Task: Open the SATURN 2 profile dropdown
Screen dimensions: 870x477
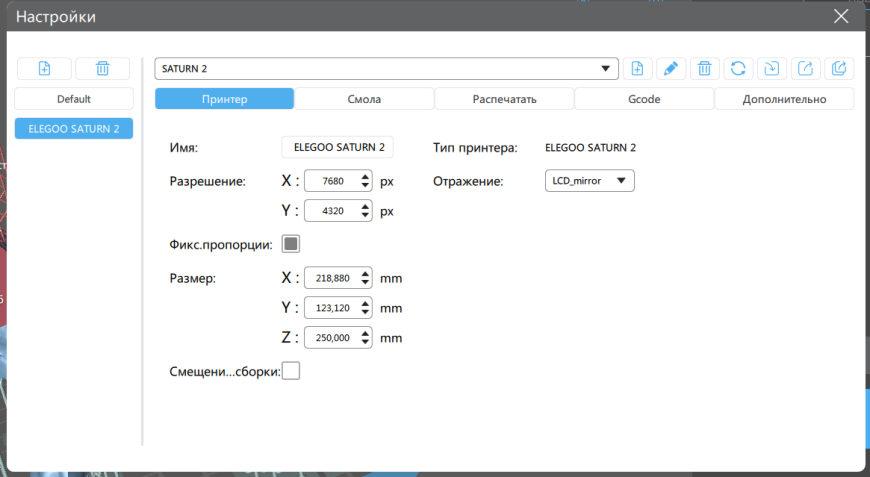Action: click(x=387, y=69)
